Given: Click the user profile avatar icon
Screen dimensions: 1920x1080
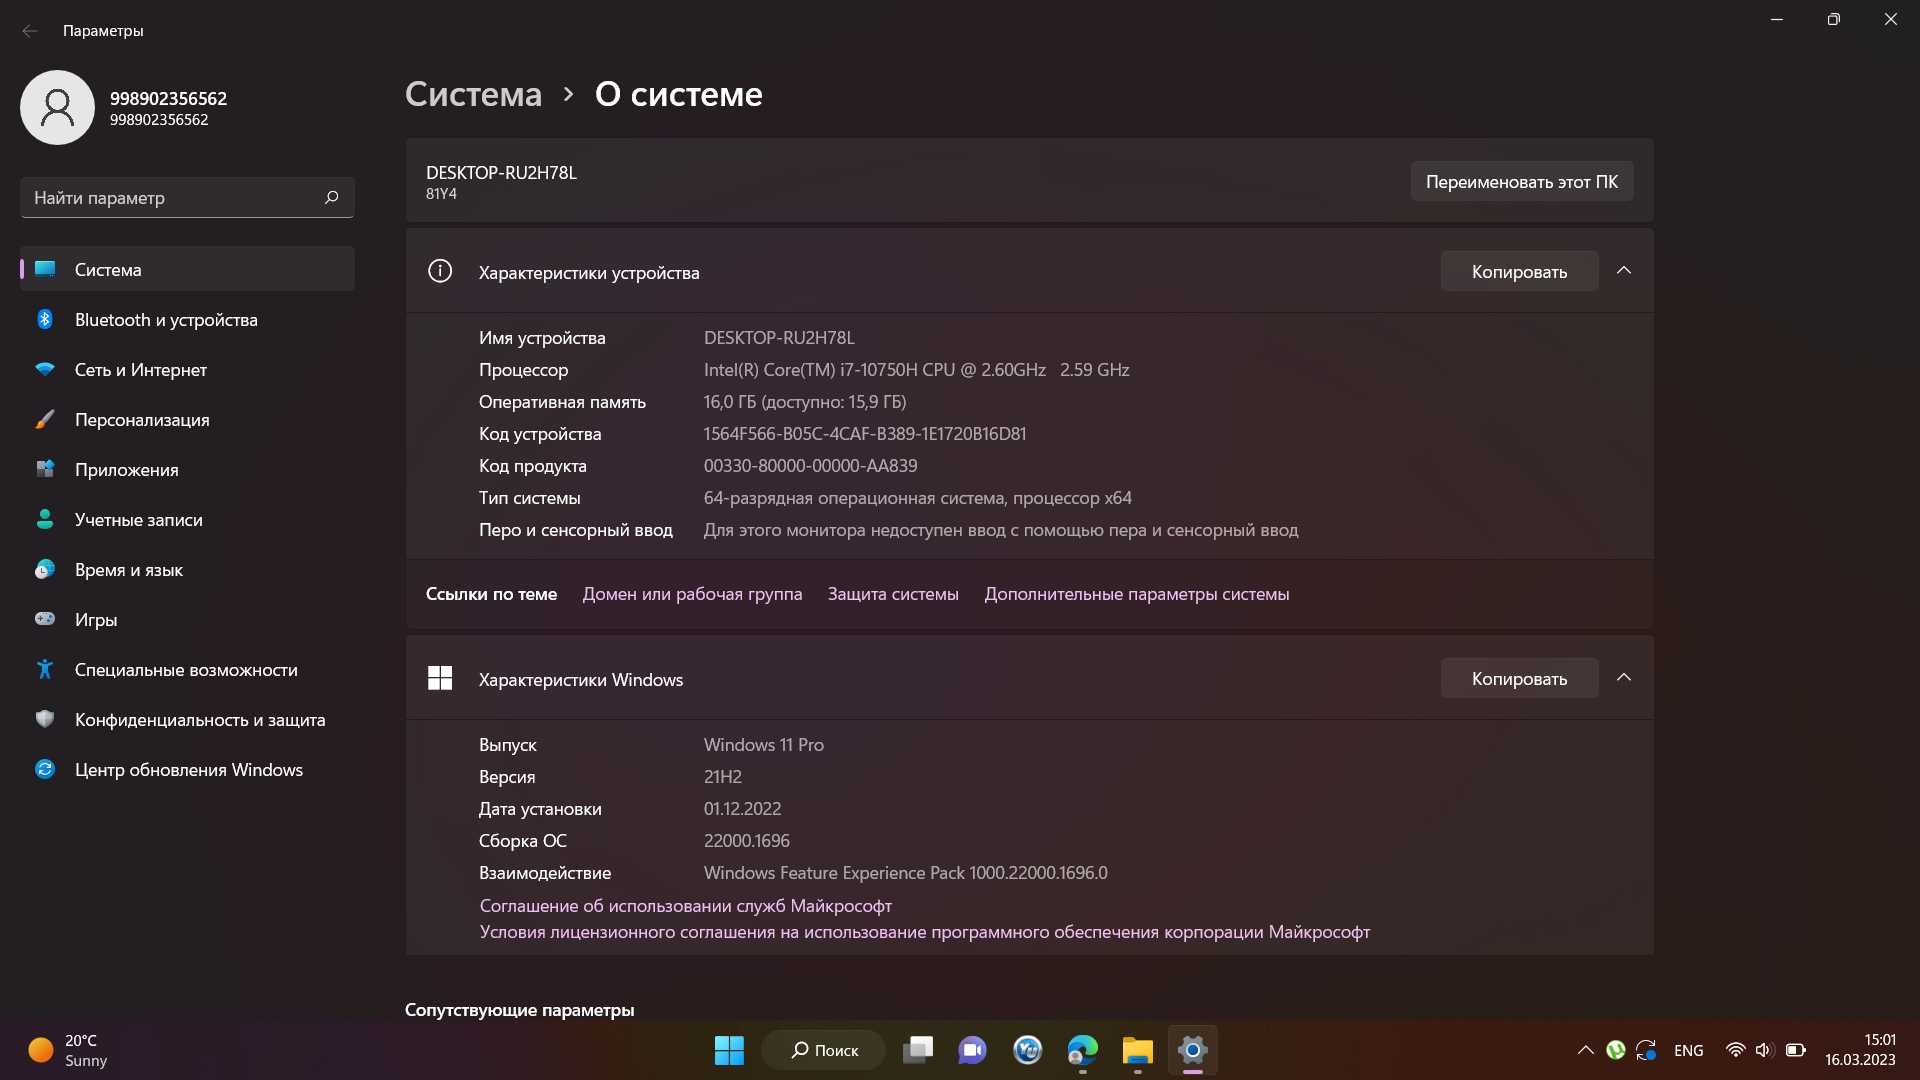Looking at the screenshot, I should [57, 107].
